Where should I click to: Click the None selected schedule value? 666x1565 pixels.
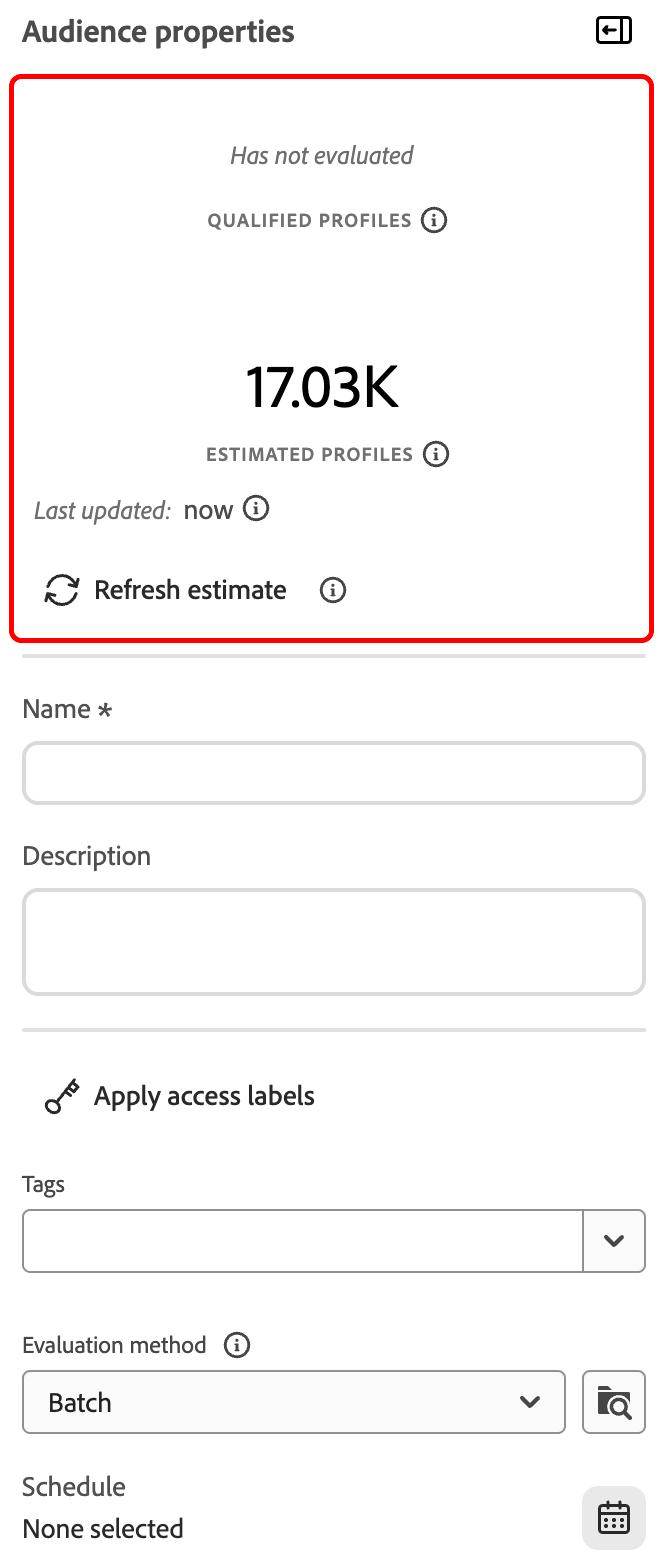(x=103, y=1529)
